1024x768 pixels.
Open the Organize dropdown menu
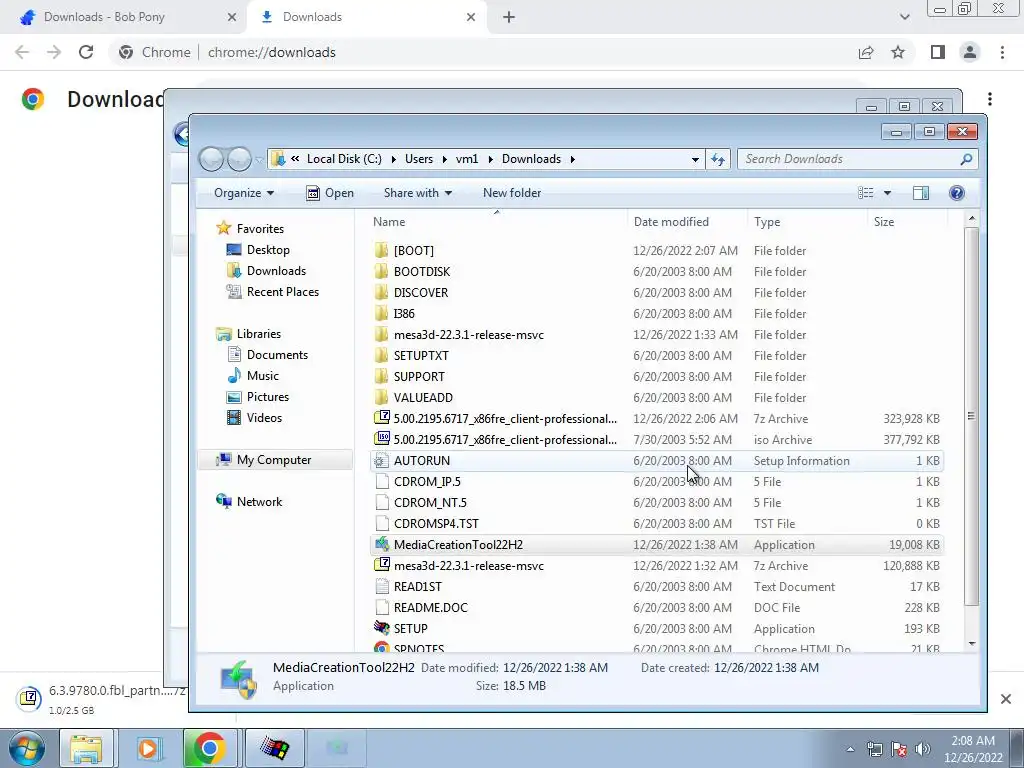click(244, 193)
